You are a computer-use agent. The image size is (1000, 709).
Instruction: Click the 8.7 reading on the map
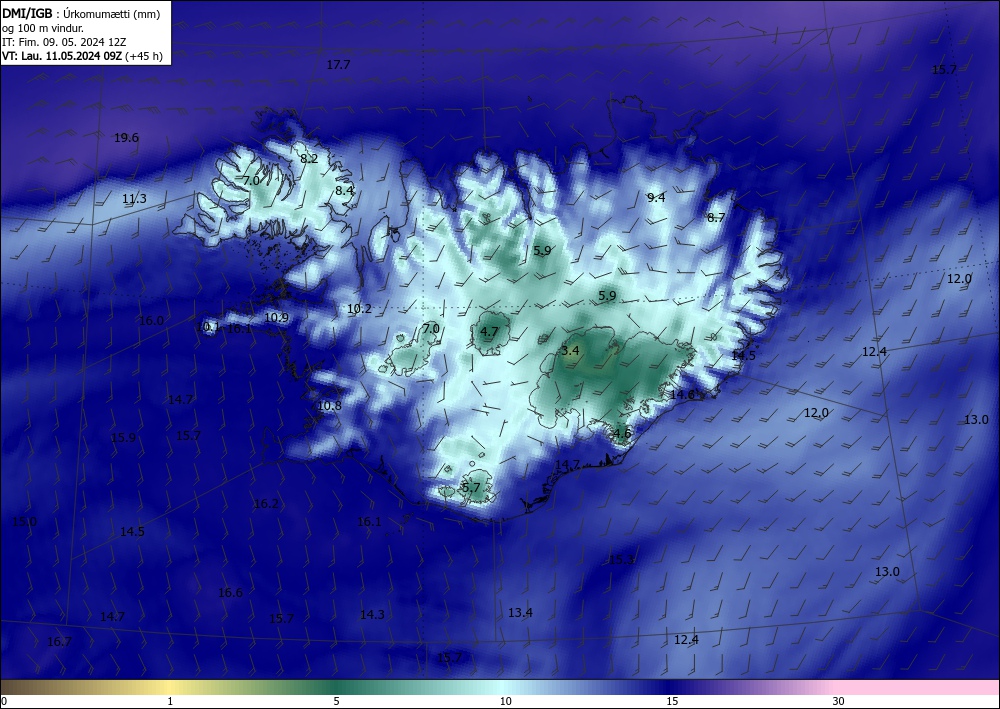pos(716,218)
